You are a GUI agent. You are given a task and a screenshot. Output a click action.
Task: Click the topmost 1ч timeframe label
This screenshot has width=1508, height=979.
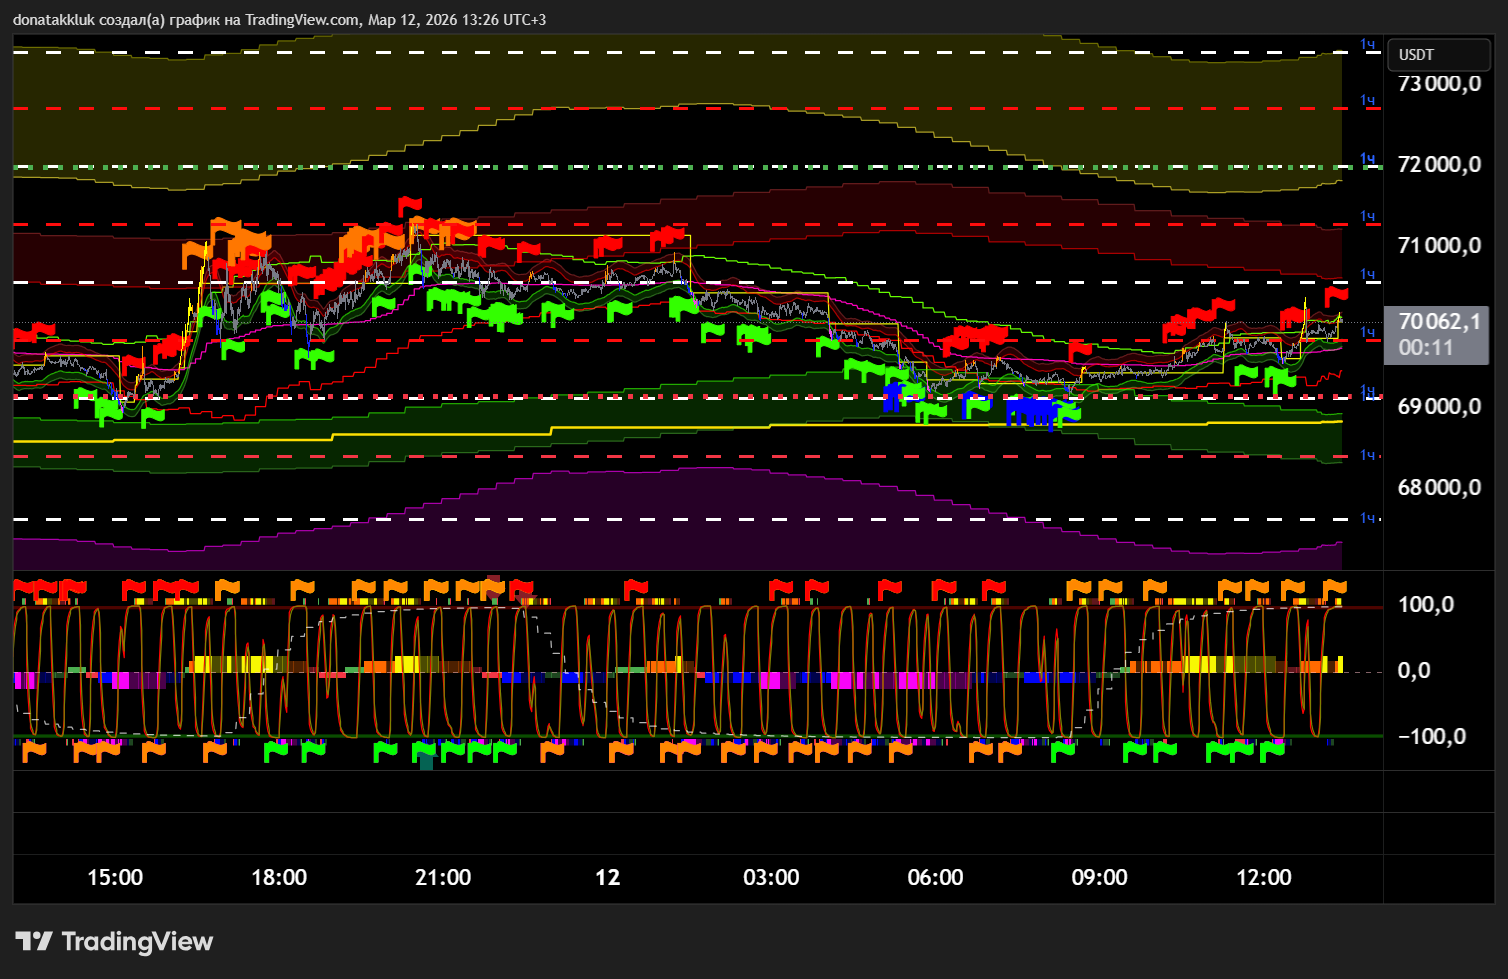1368,45
